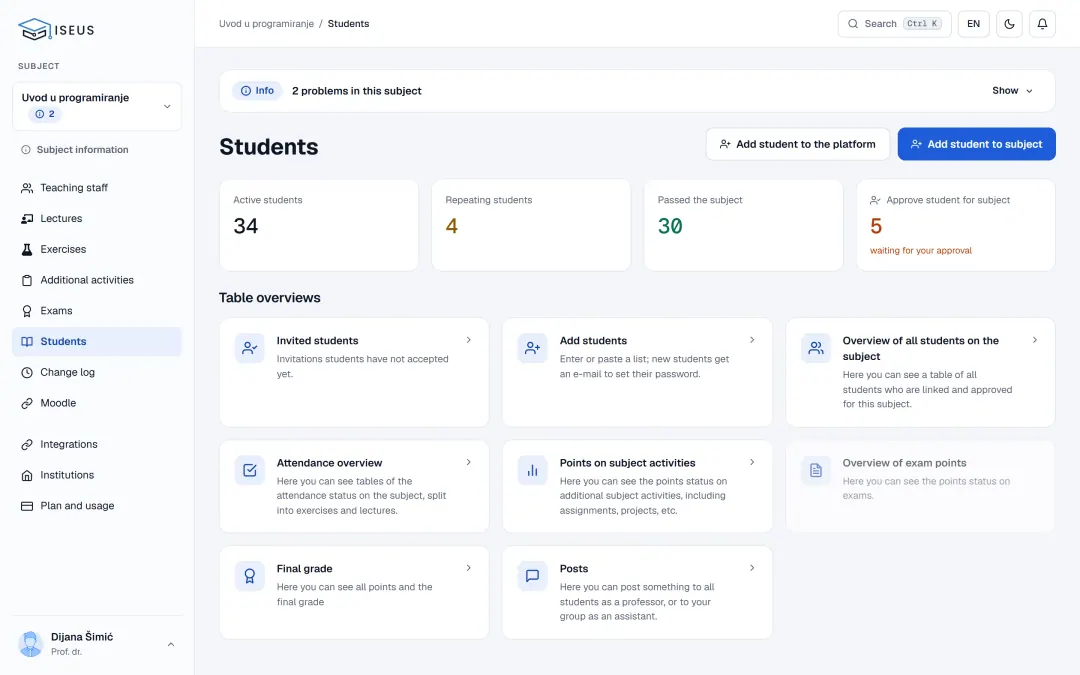Screen dimensions: 1080x675
Task: Click the Table overviews heading
Action: pyautogui.click(x=269, y=298)
